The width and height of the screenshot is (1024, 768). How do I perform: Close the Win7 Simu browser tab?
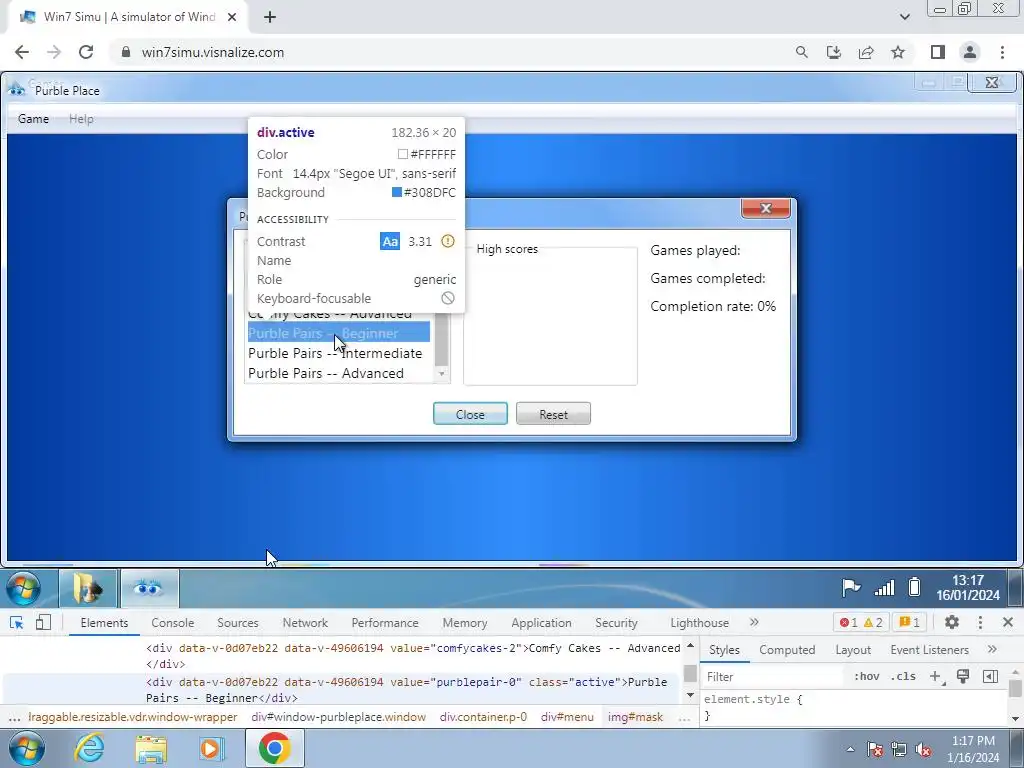pyautogui.click(x=232, y=17)
